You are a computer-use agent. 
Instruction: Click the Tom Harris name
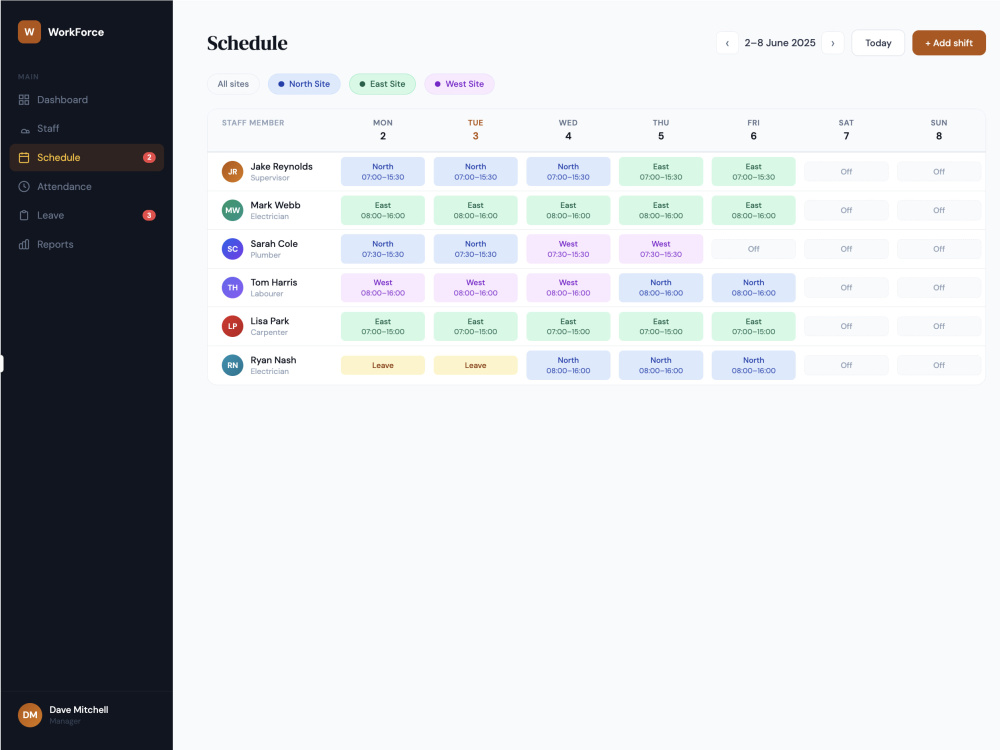[x=274, y=283]
